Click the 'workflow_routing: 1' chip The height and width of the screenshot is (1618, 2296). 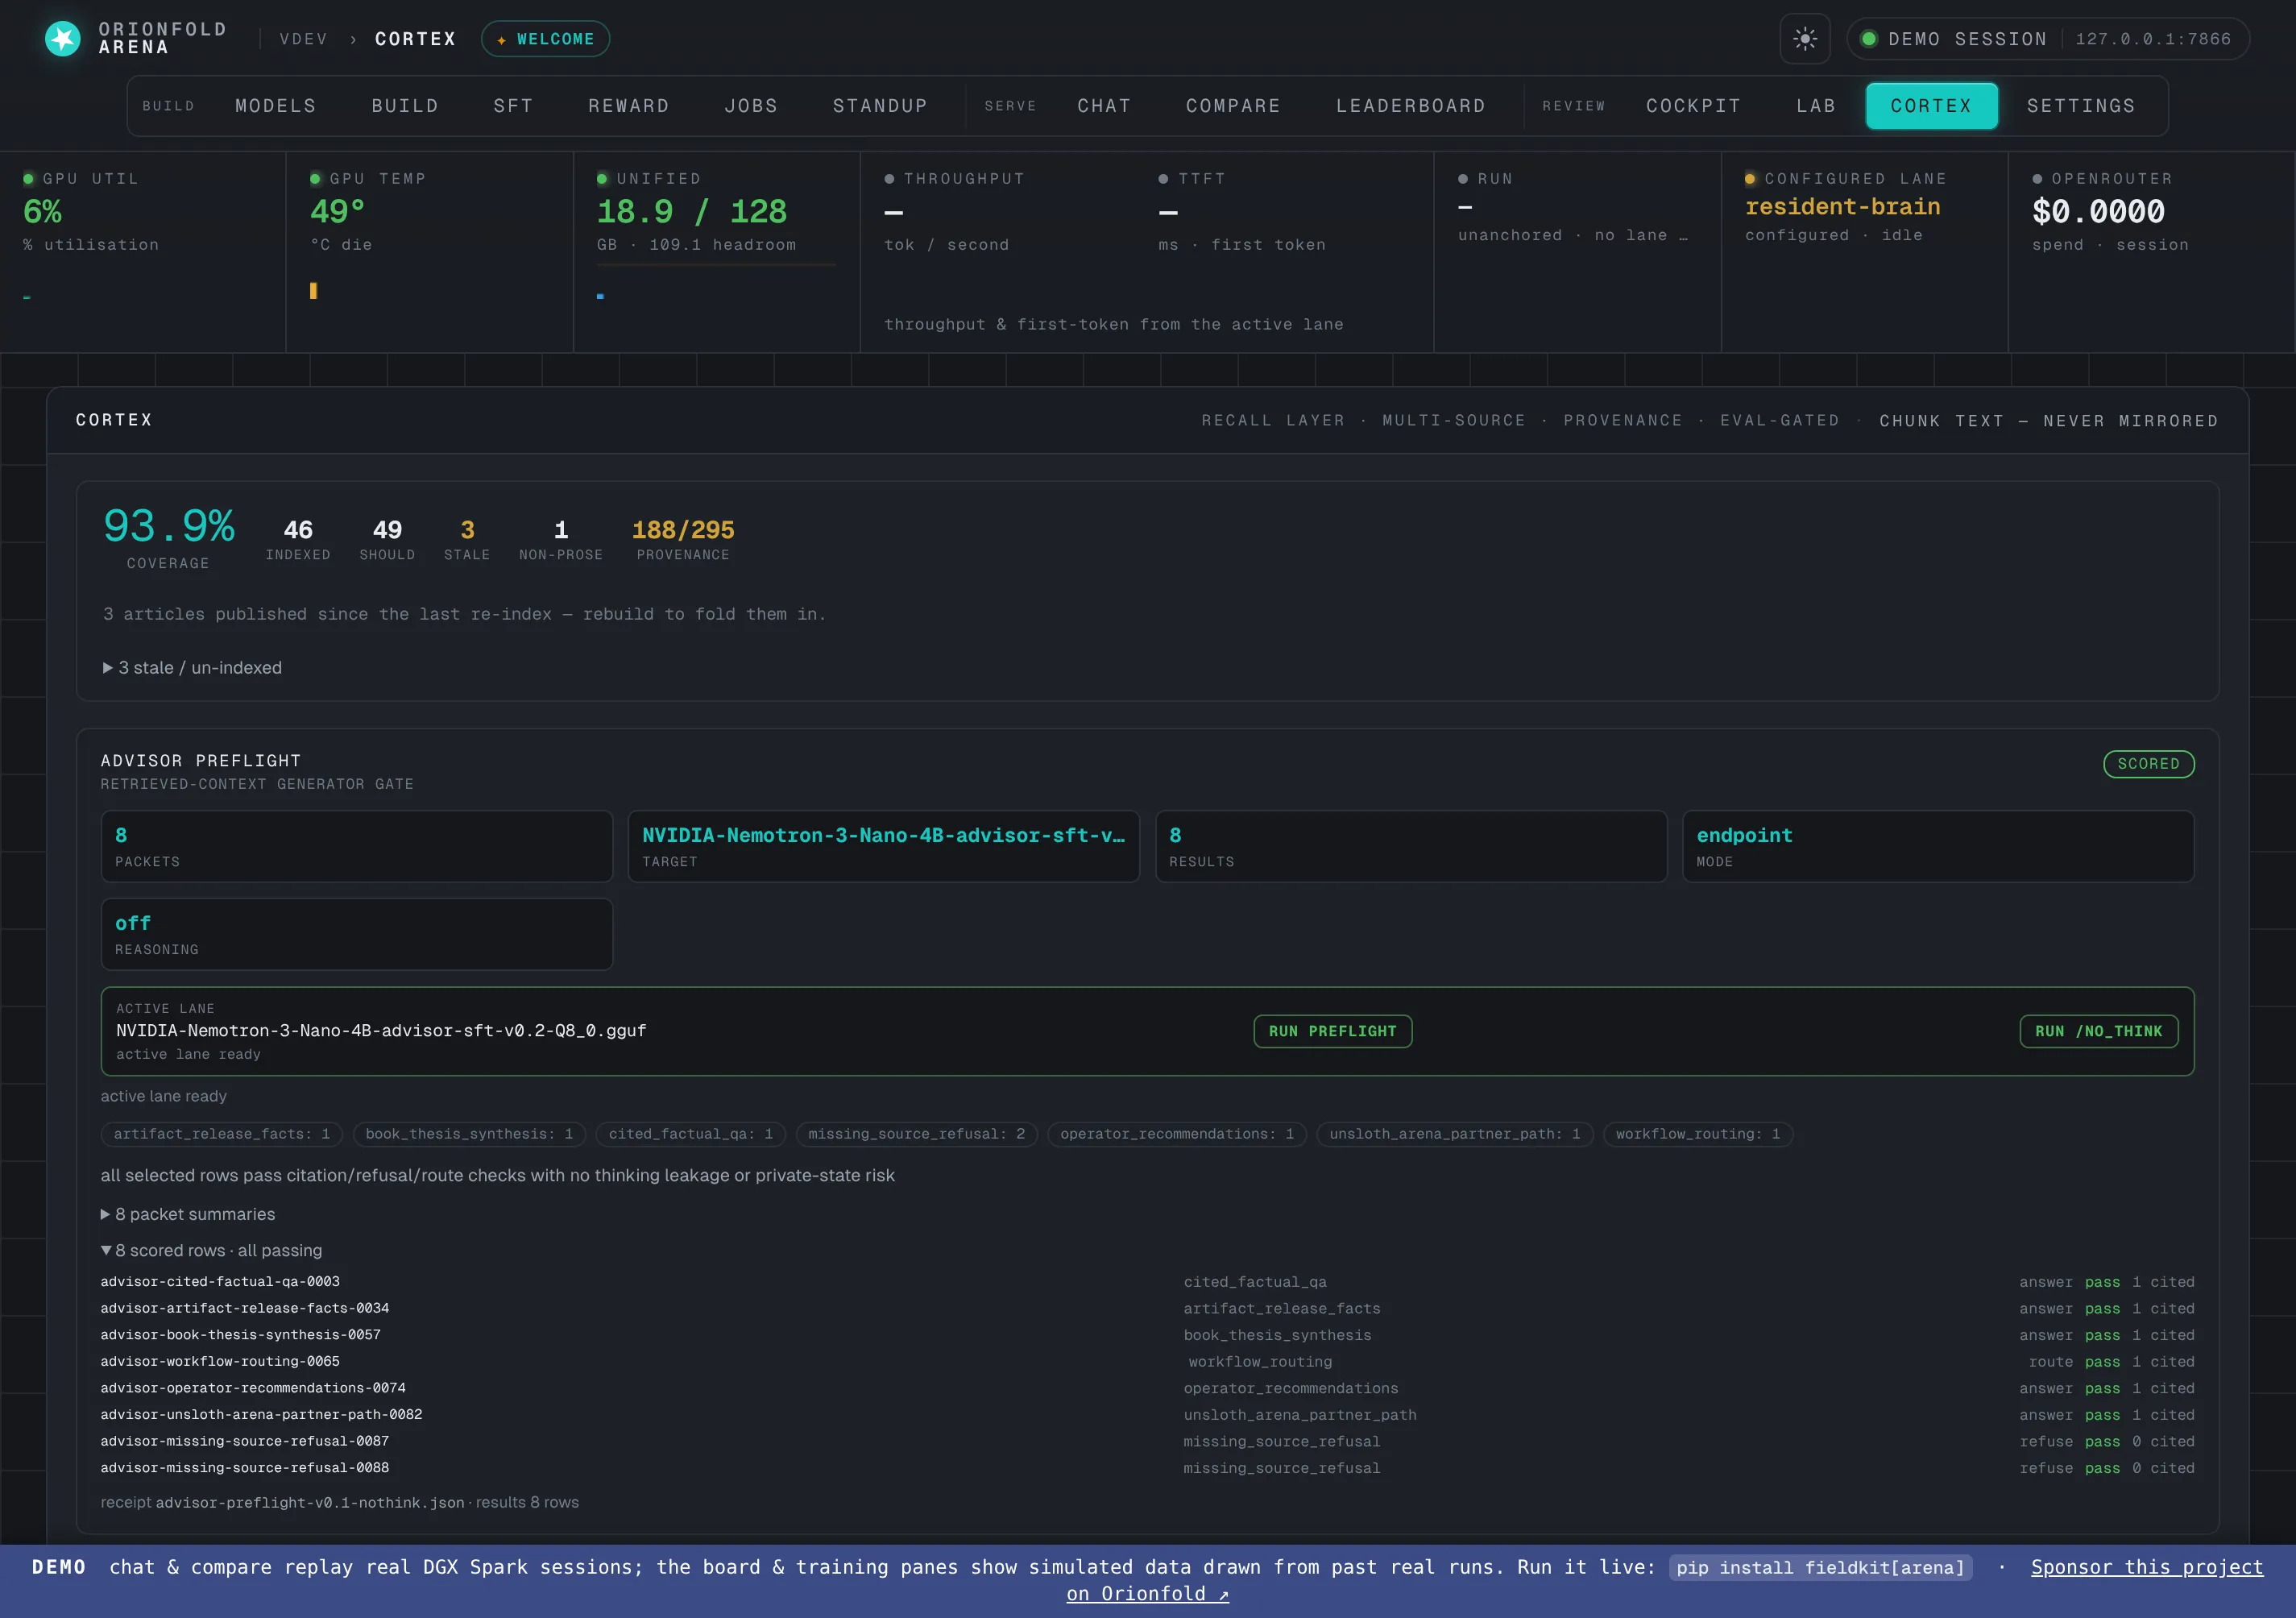1698,1134
